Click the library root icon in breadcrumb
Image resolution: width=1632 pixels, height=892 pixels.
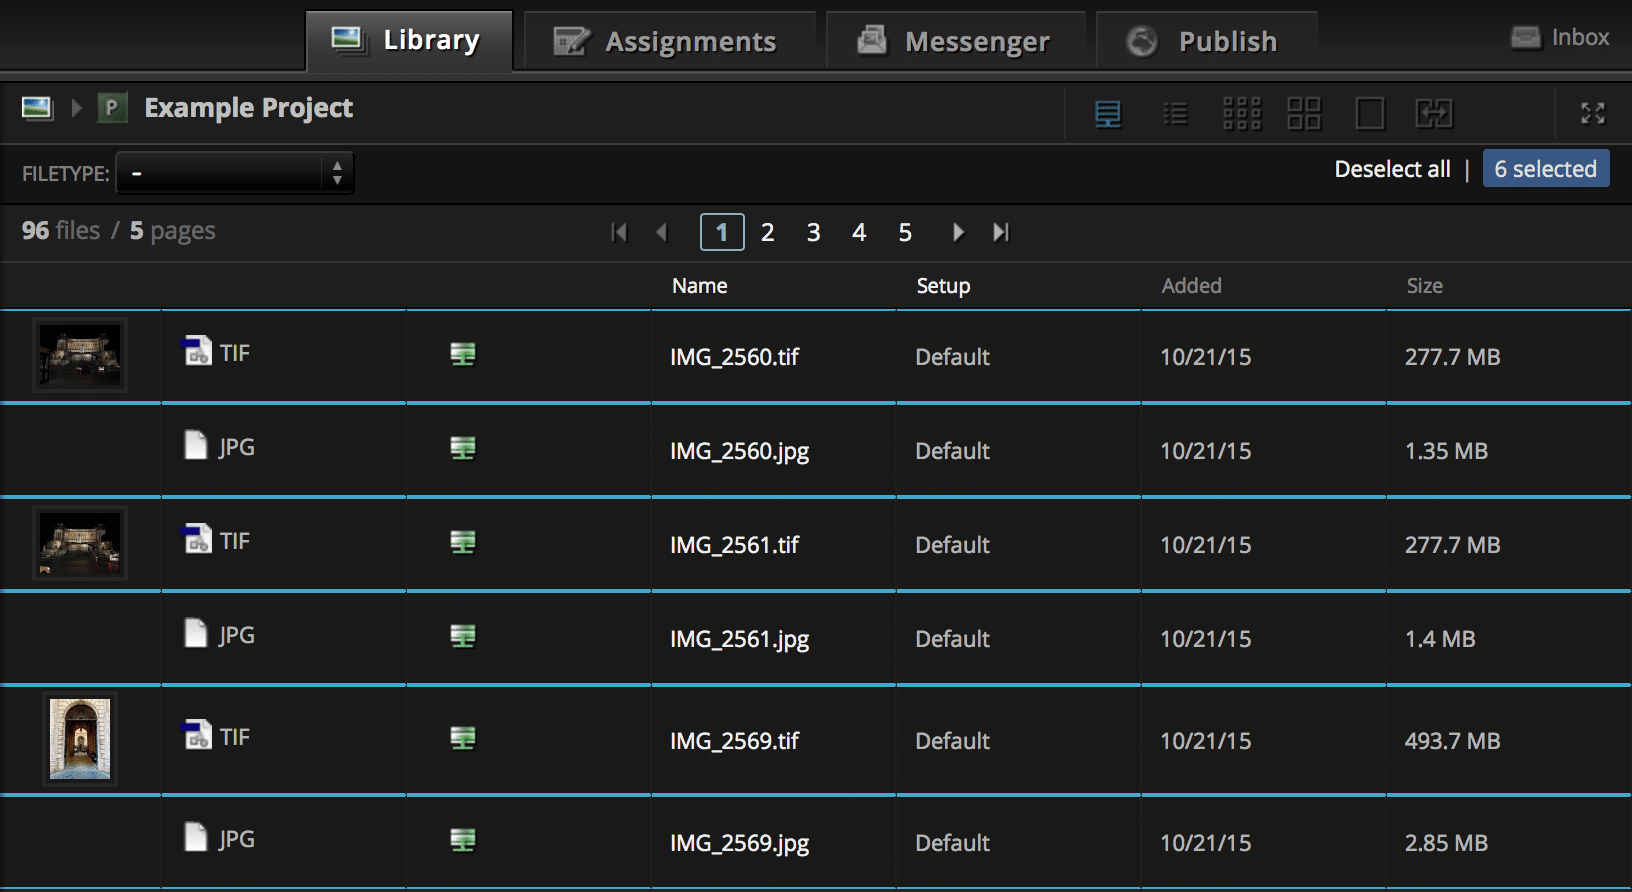coord(37,108)
